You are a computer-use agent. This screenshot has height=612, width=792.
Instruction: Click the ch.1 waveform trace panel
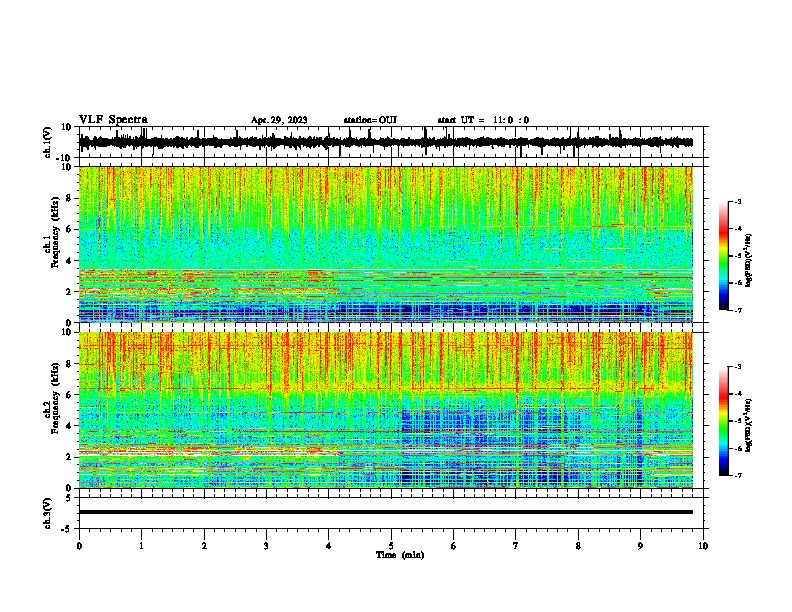coord(390,142)
